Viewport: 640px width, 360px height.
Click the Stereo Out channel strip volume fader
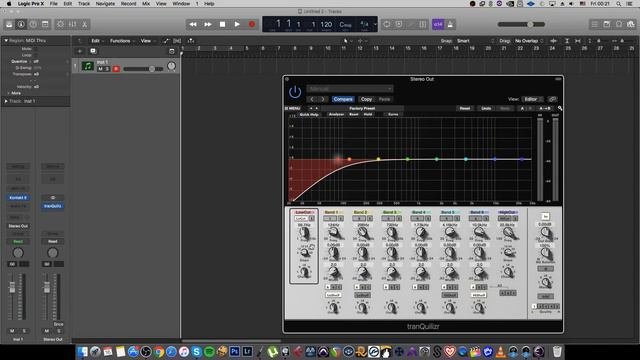coord(47,288)
